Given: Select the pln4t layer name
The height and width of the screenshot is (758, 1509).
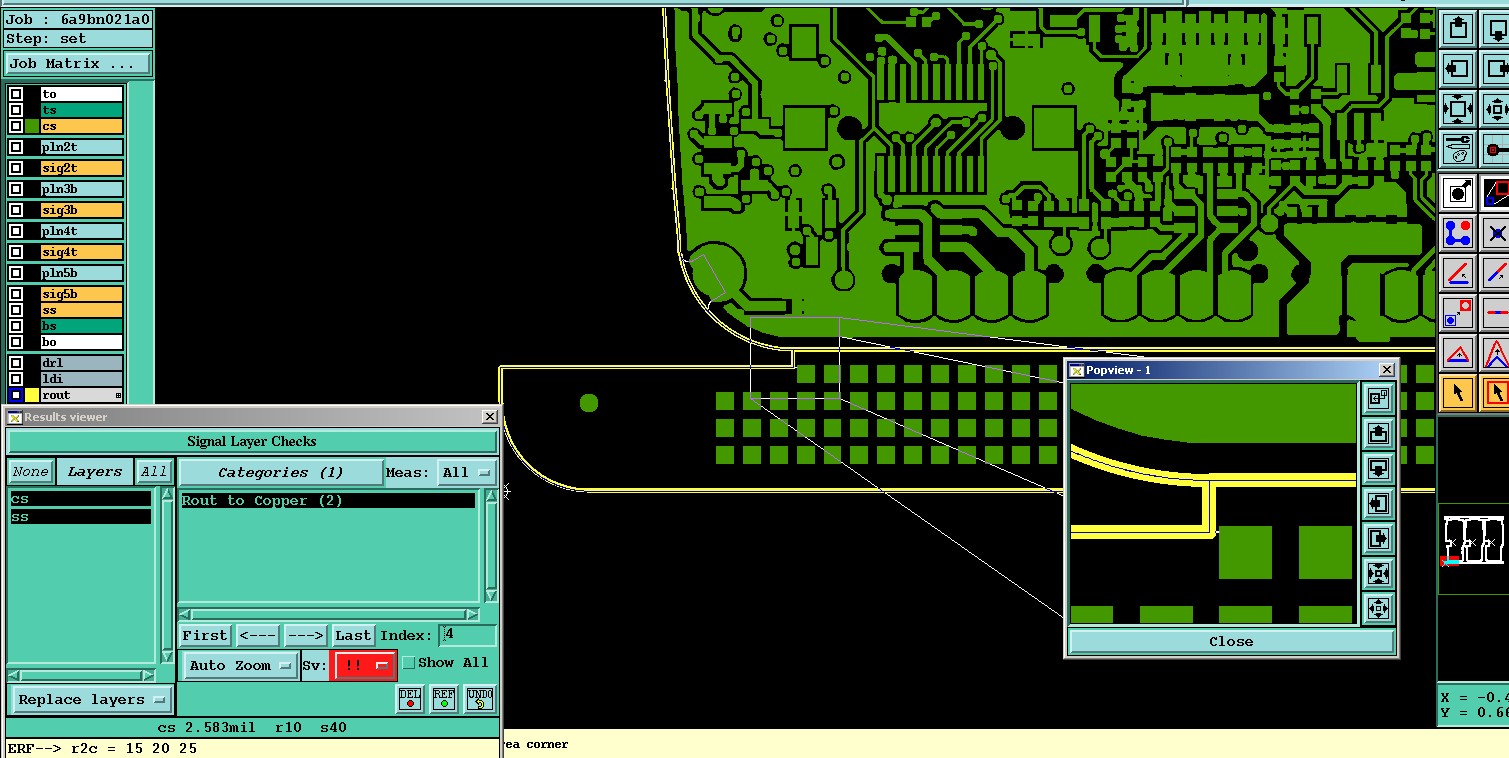Looking at the screenshot, I should [82, 231].
